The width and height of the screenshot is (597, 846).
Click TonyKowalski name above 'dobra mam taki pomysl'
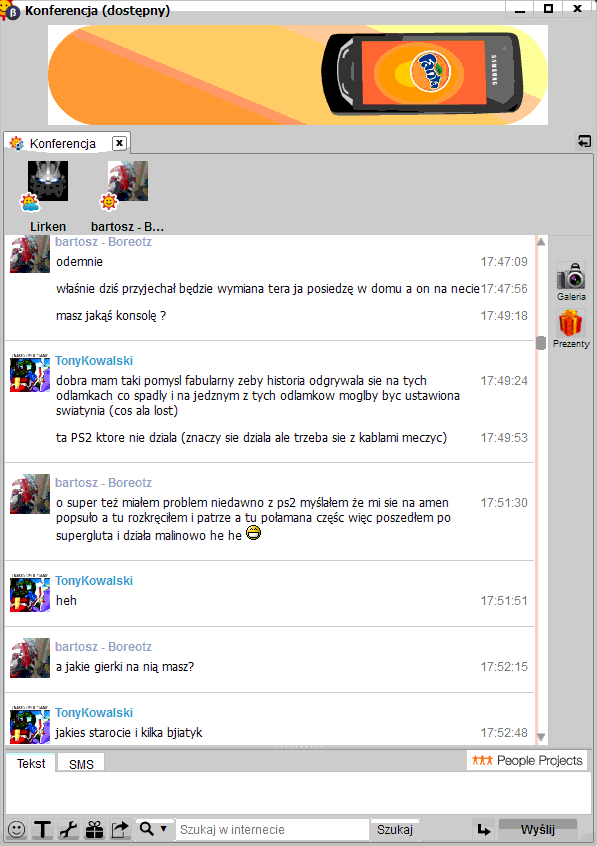tap(94, 360)
